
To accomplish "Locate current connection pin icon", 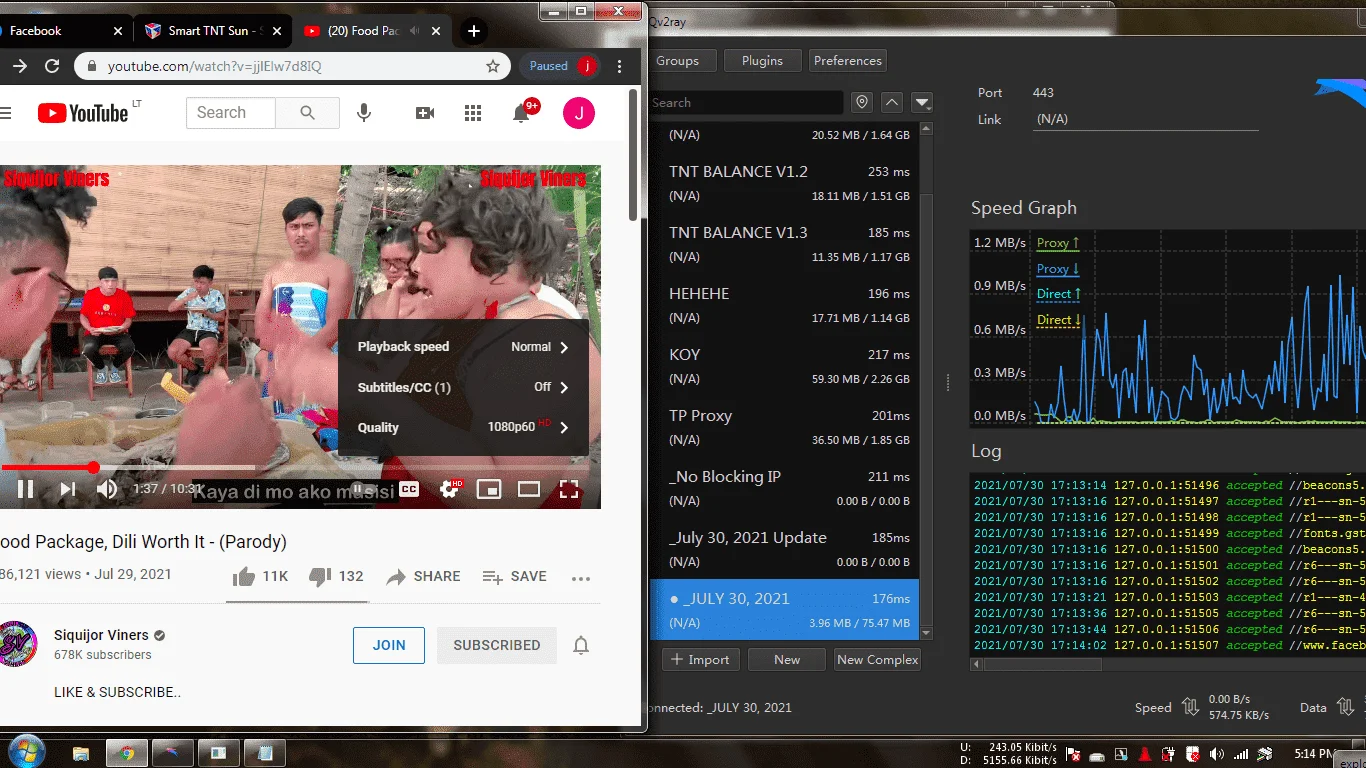I will (x=862, y=102).
